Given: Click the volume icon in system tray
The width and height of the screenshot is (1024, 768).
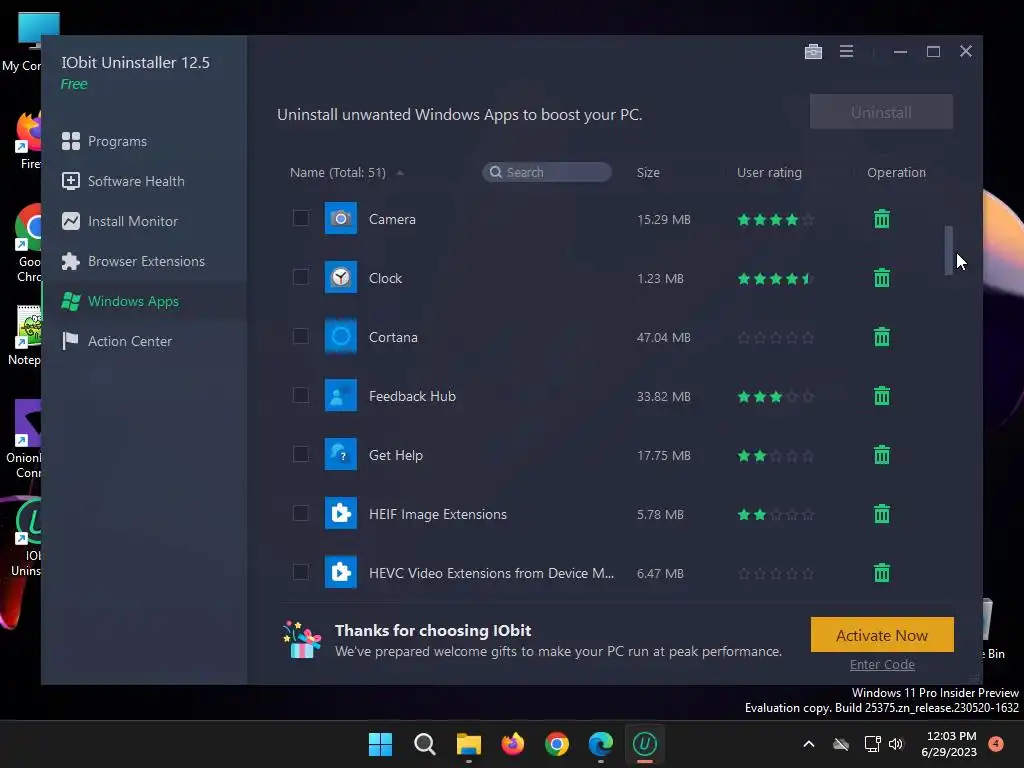Looking at the screenshot, I should 896,744.
